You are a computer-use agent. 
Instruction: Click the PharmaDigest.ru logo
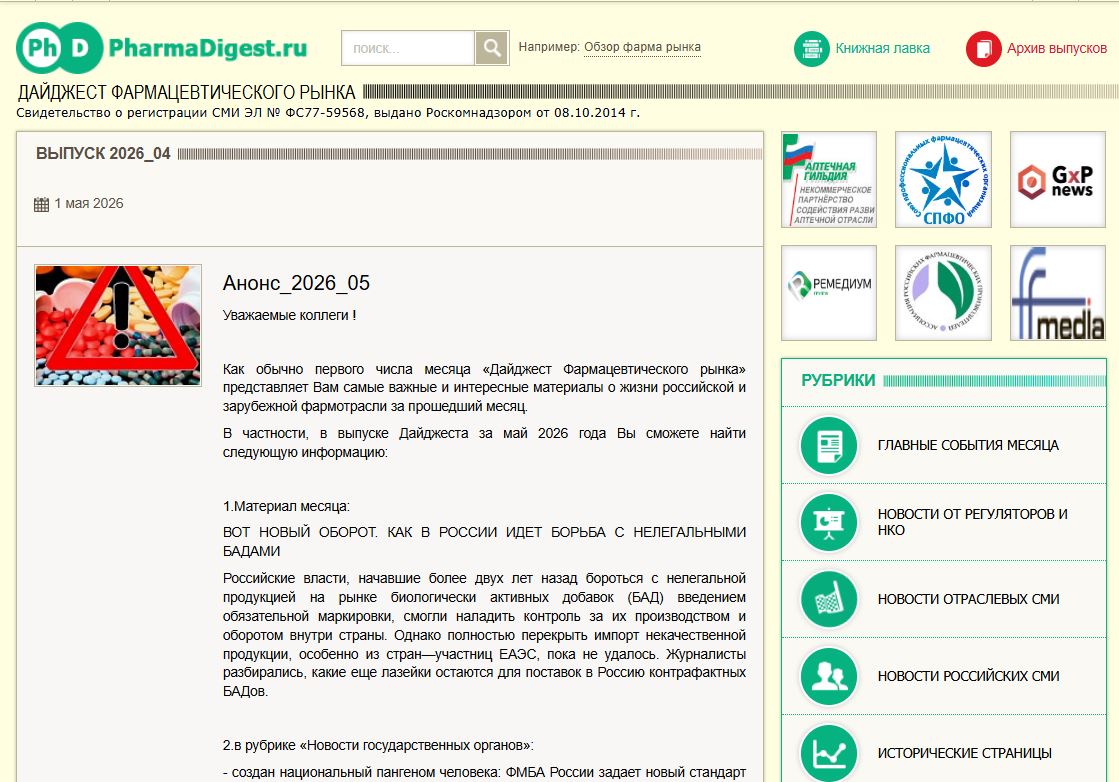pos(161,48)
